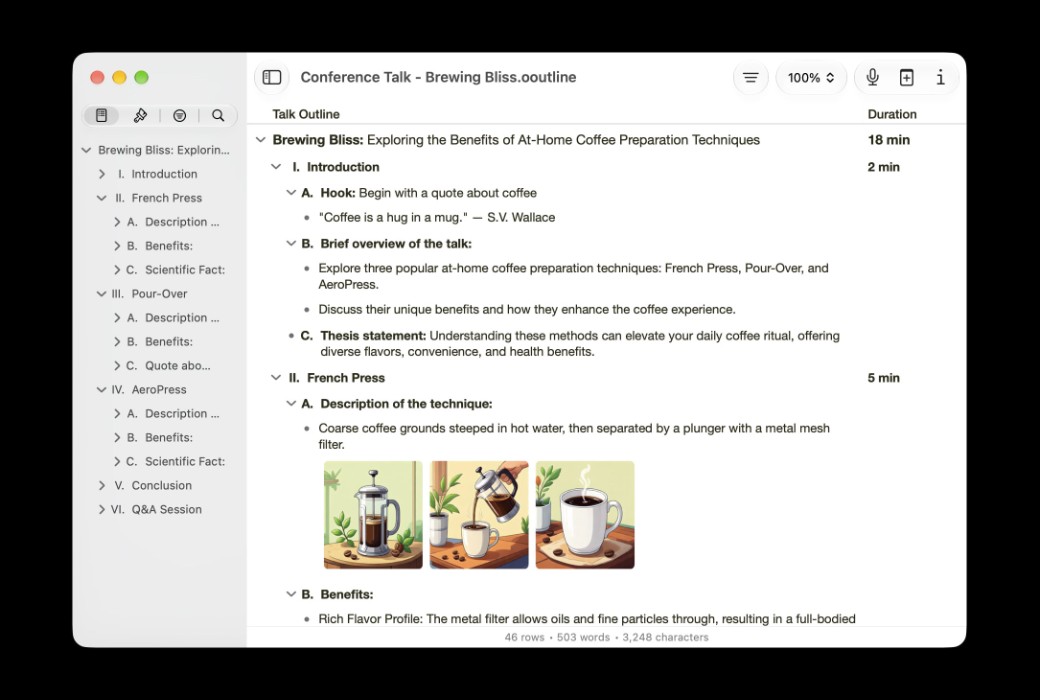Select VI. Q&A Session in sidebar
This screenshot has width=1040, height=700.
(156, 509)
